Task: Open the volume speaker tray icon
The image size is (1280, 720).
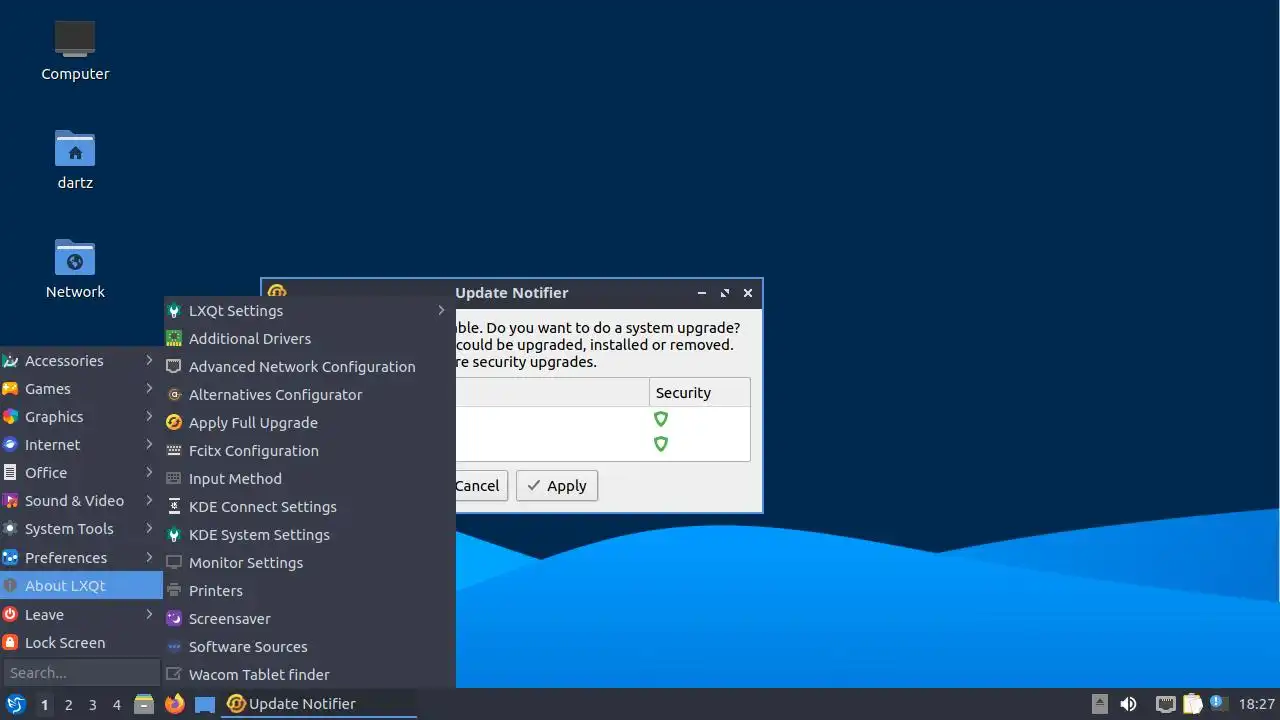Action: (x=1129, y=704)
